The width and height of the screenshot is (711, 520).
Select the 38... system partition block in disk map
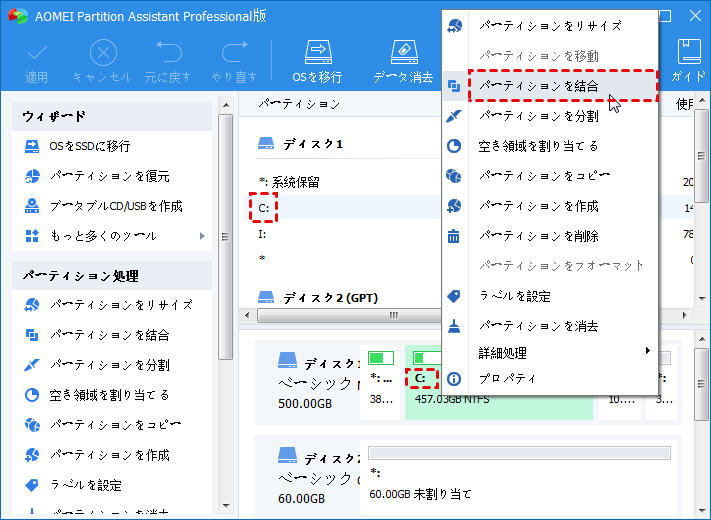[381, 383]
